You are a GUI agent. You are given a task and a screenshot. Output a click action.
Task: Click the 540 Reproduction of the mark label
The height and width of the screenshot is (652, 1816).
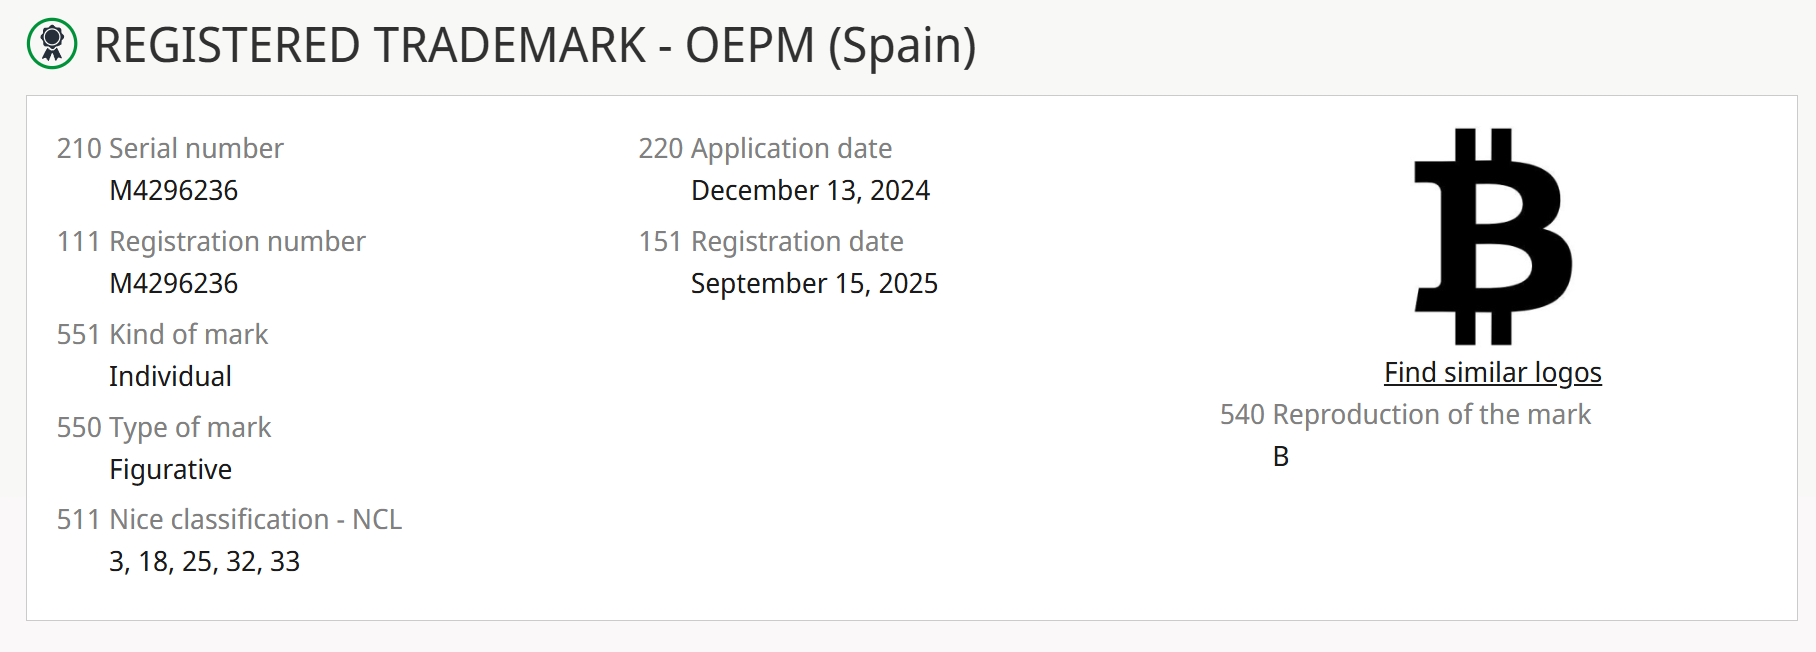[1405, 415]
